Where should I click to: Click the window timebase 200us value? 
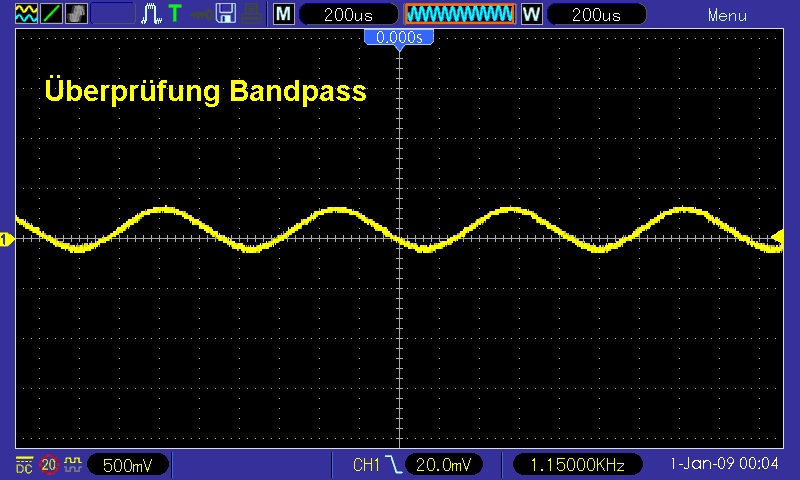(x=596, y=14)
